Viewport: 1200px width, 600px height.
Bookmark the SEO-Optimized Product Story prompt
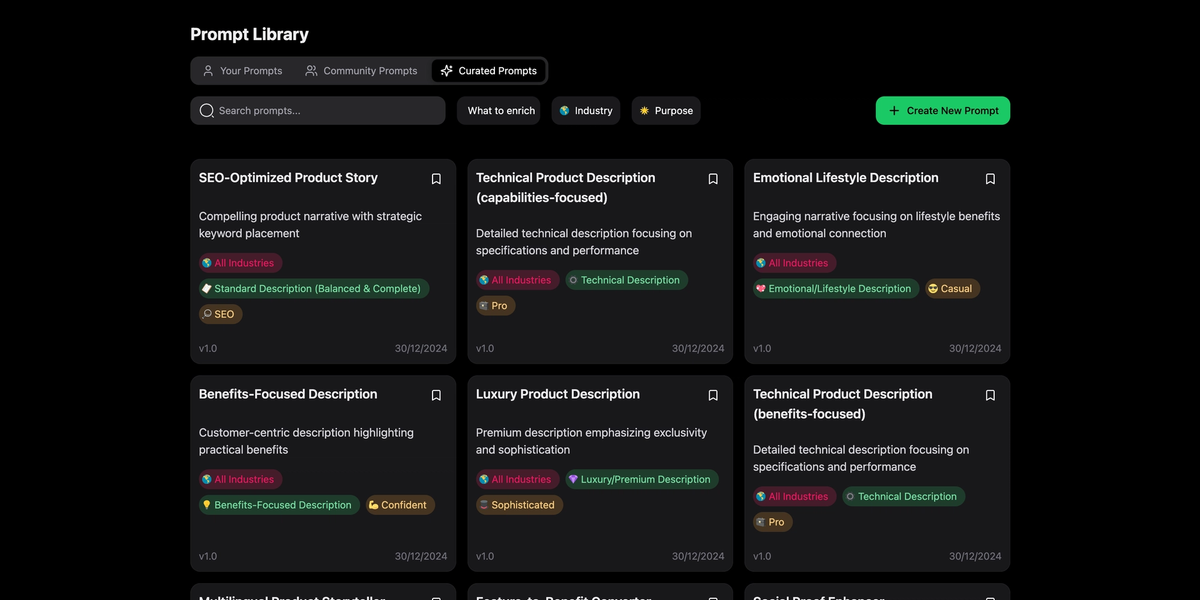click(x=436, y=178)
